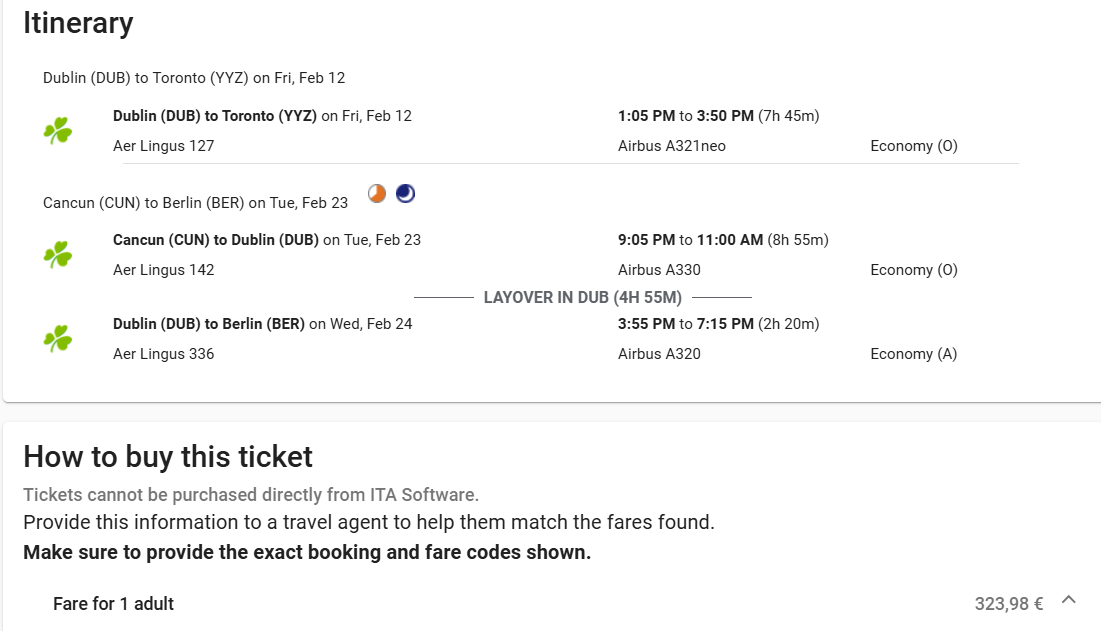The width and height of the screenshot is (1101, 631).
Task: Click the Economy (A) booking class text
Action: 914,354
